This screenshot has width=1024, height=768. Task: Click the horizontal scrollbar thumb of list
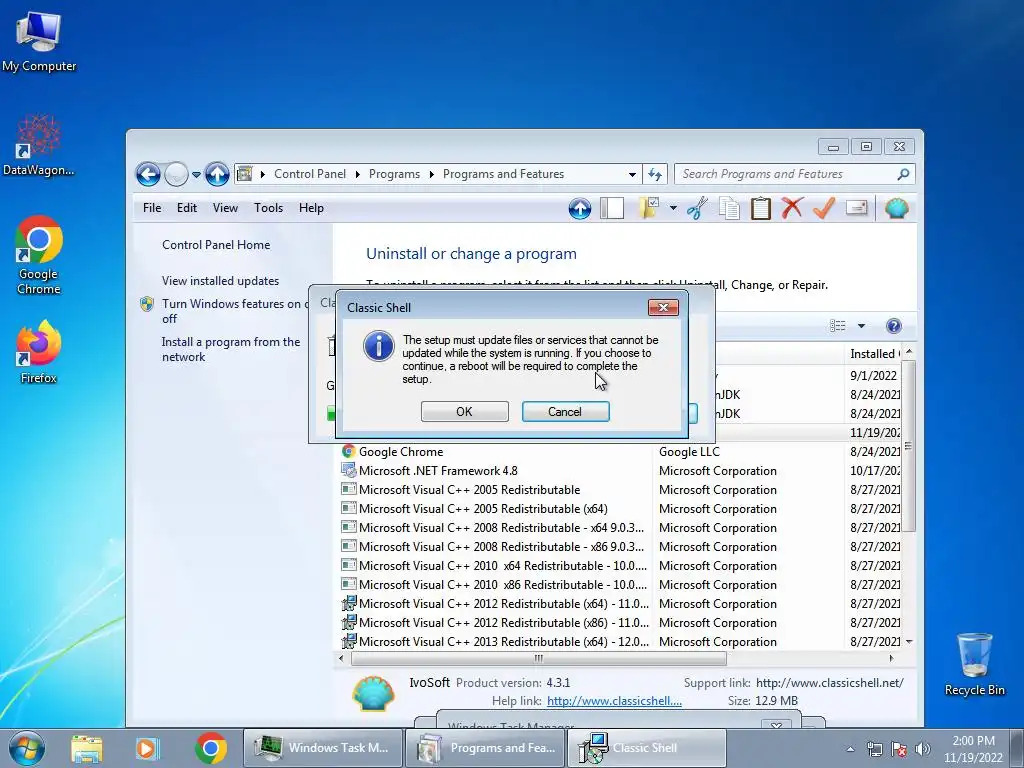click(x=539, y=658)
